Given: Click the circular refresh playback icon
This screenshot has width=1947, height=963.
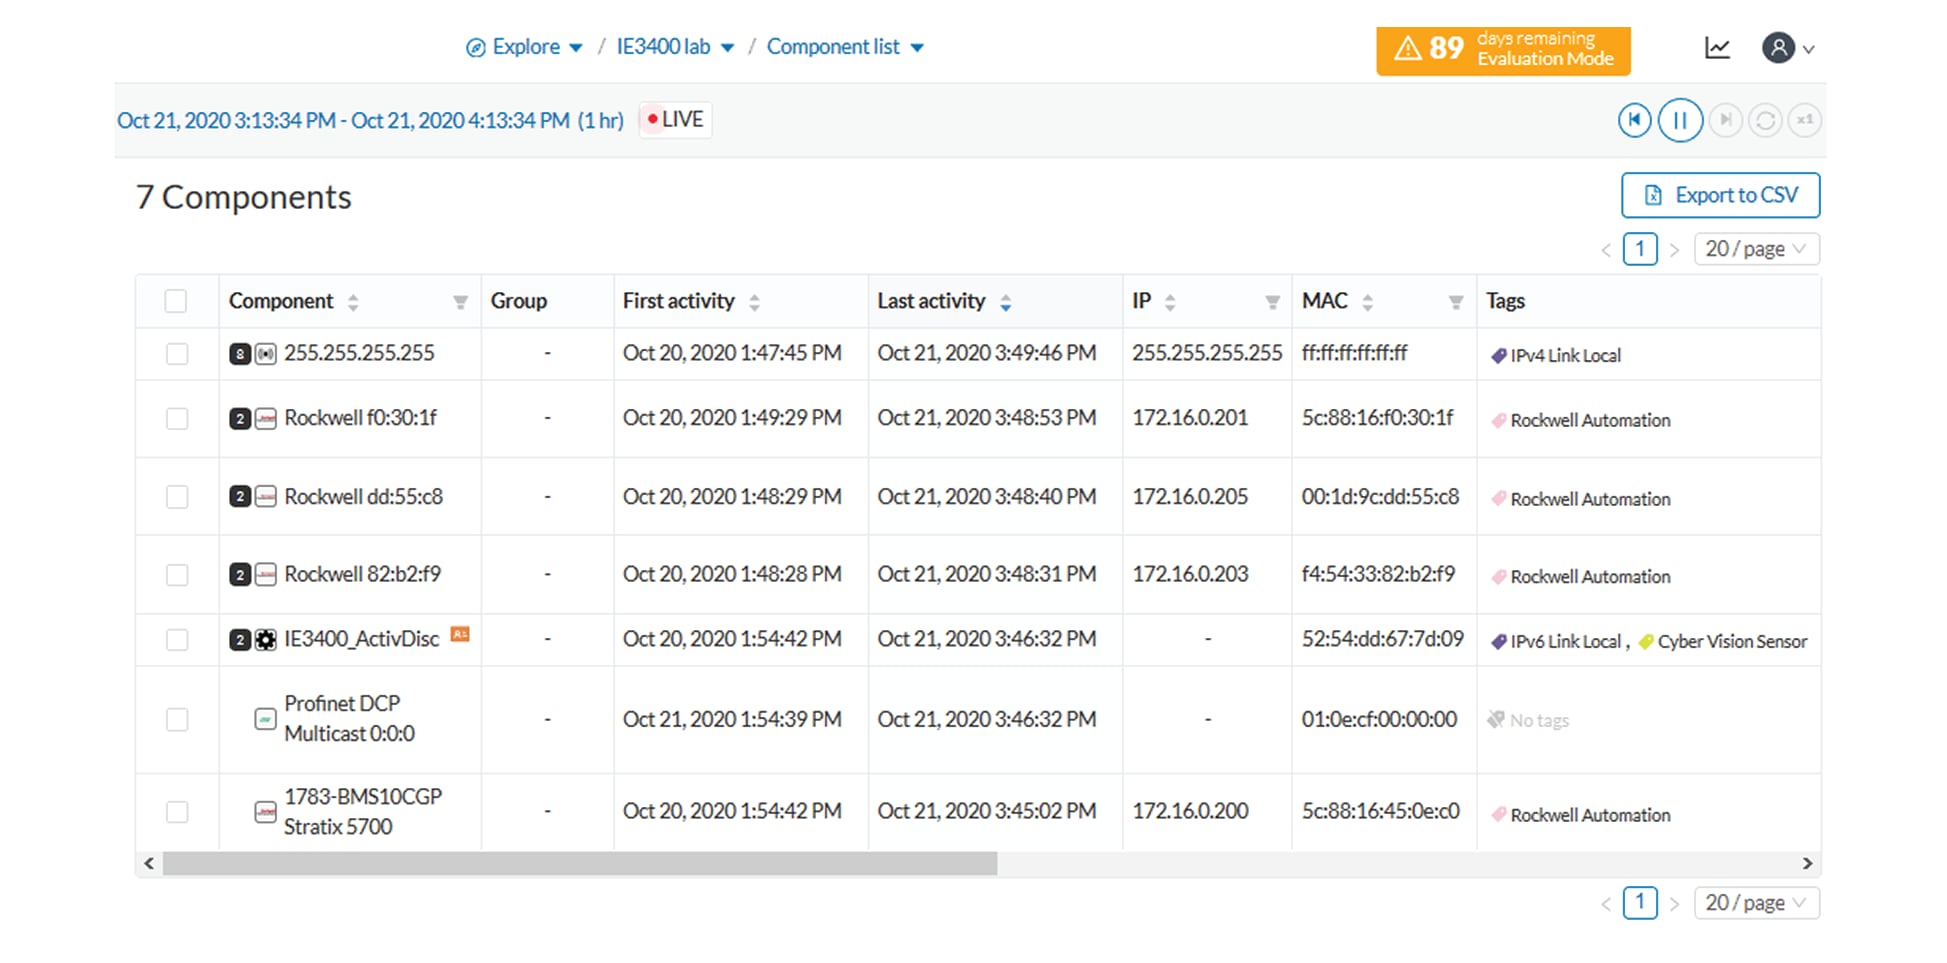Looking at the screenshot, I should point(1765,120).
